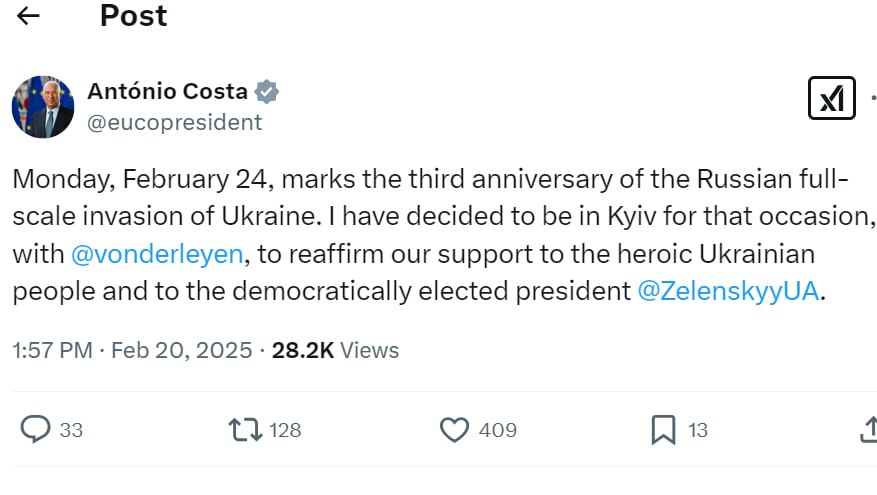The width and height of the screenshot is (877, 495).
Task: Click the reply speech bubble icon
Action: (36, 430)
